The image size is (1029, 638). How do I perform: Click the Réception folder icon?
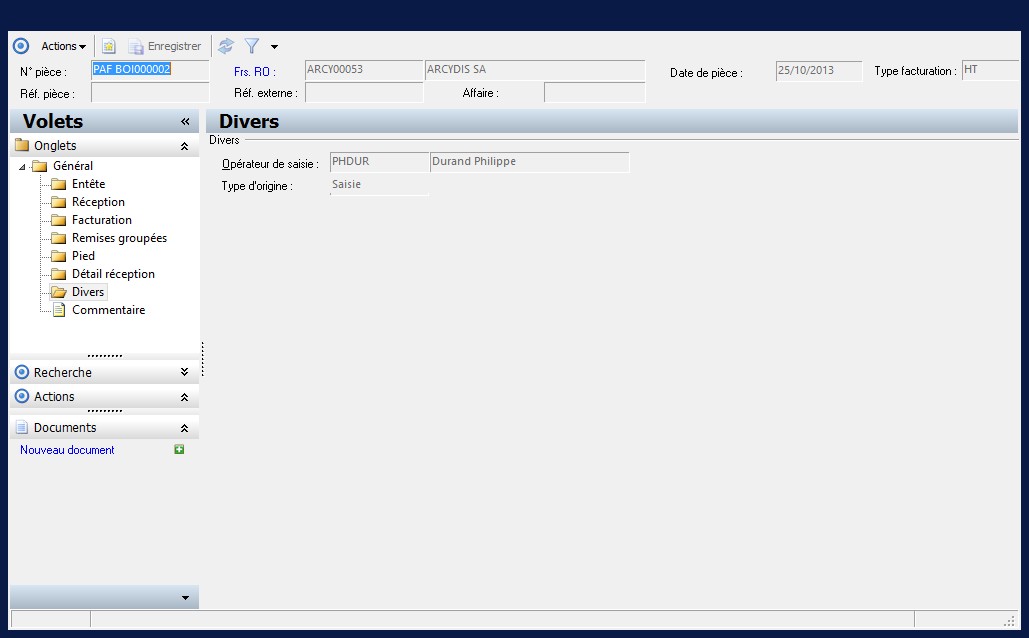tap(58, 202)
